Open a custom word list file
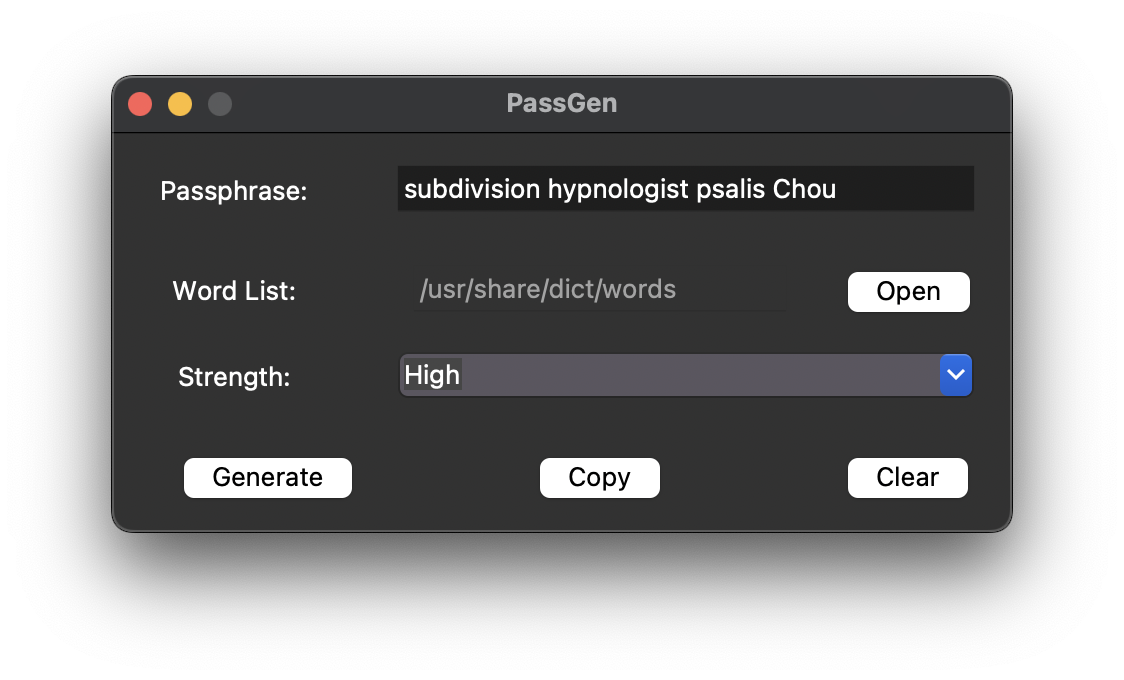Viewport: 1124px width, 680px height. pos(908,291)
